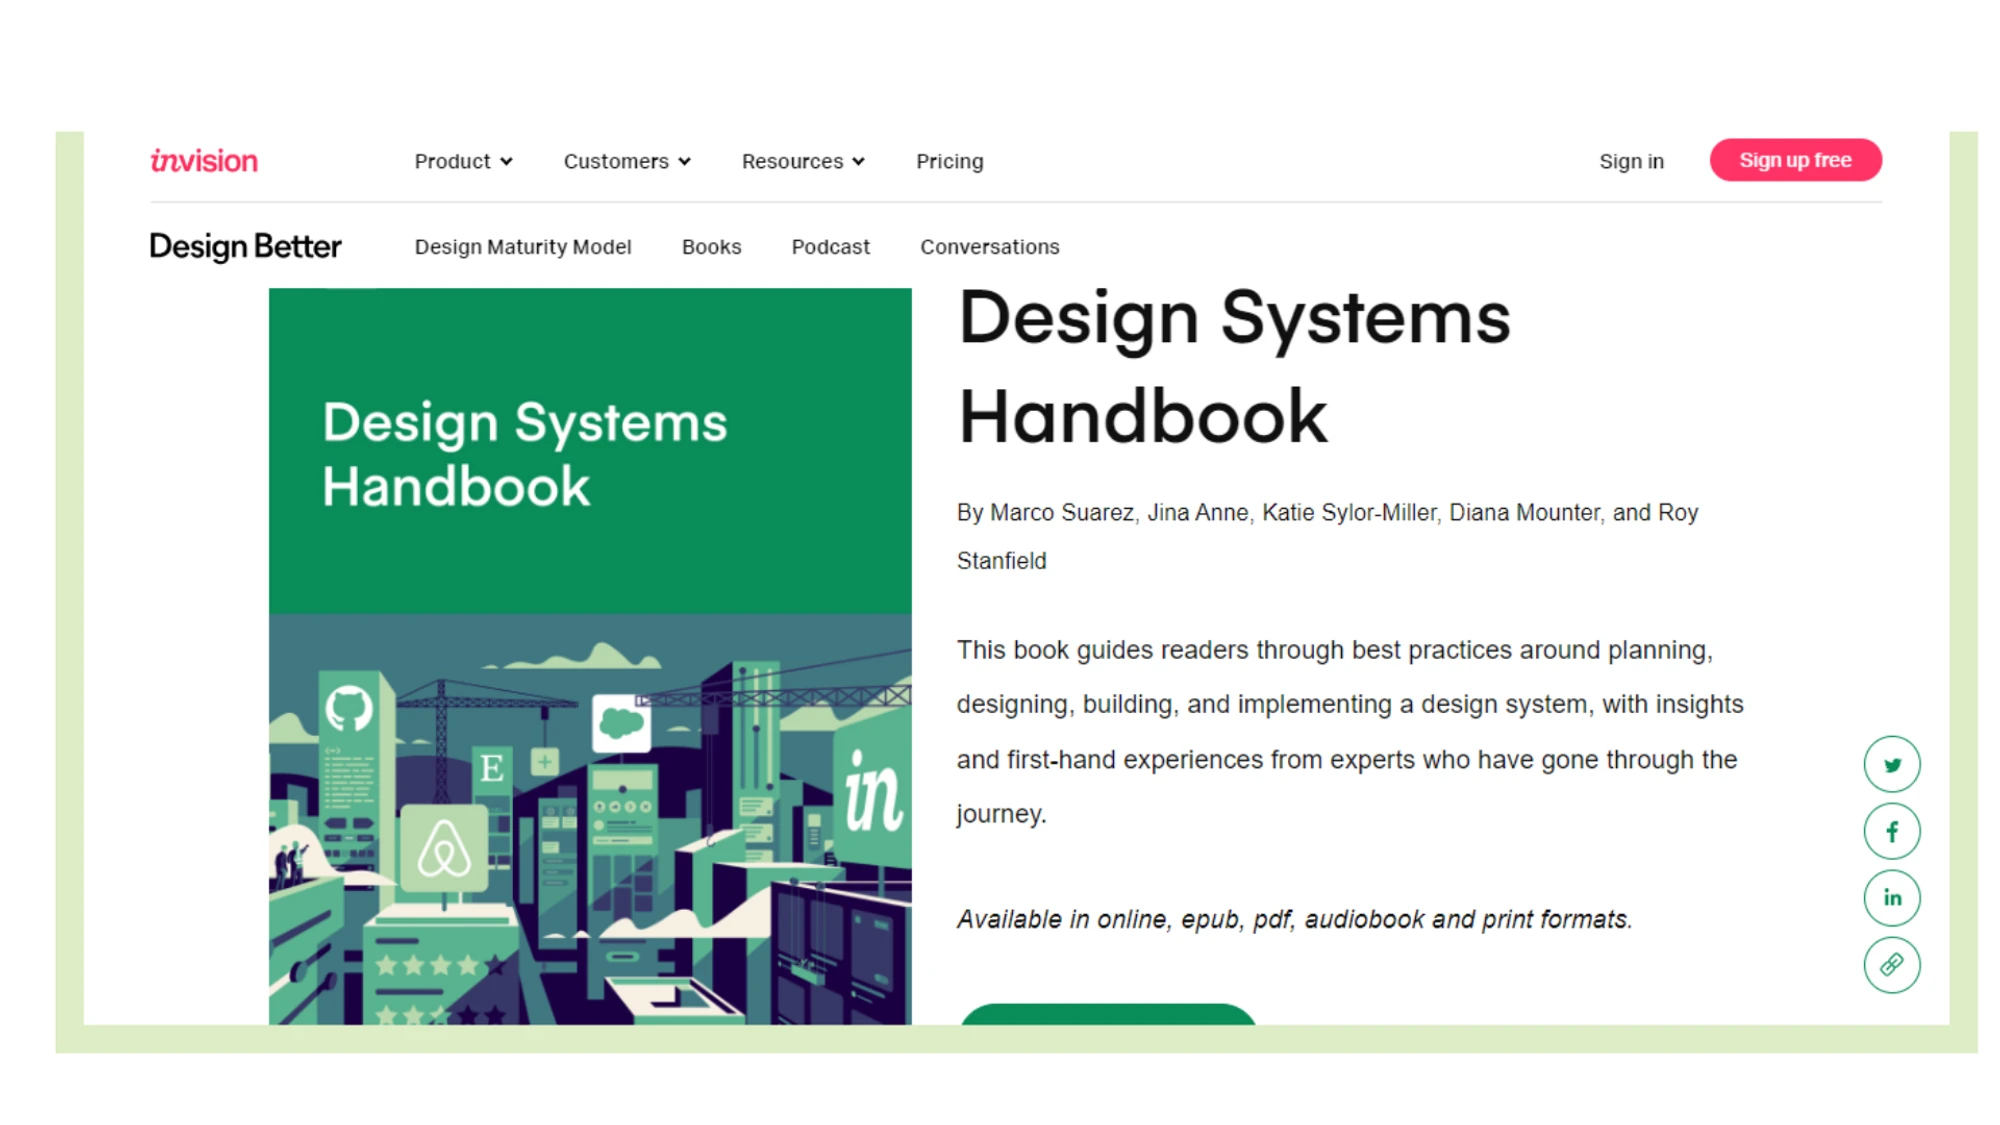Open the Conversations section
The image size is (2000, 1125).
[x=990, y=247]
